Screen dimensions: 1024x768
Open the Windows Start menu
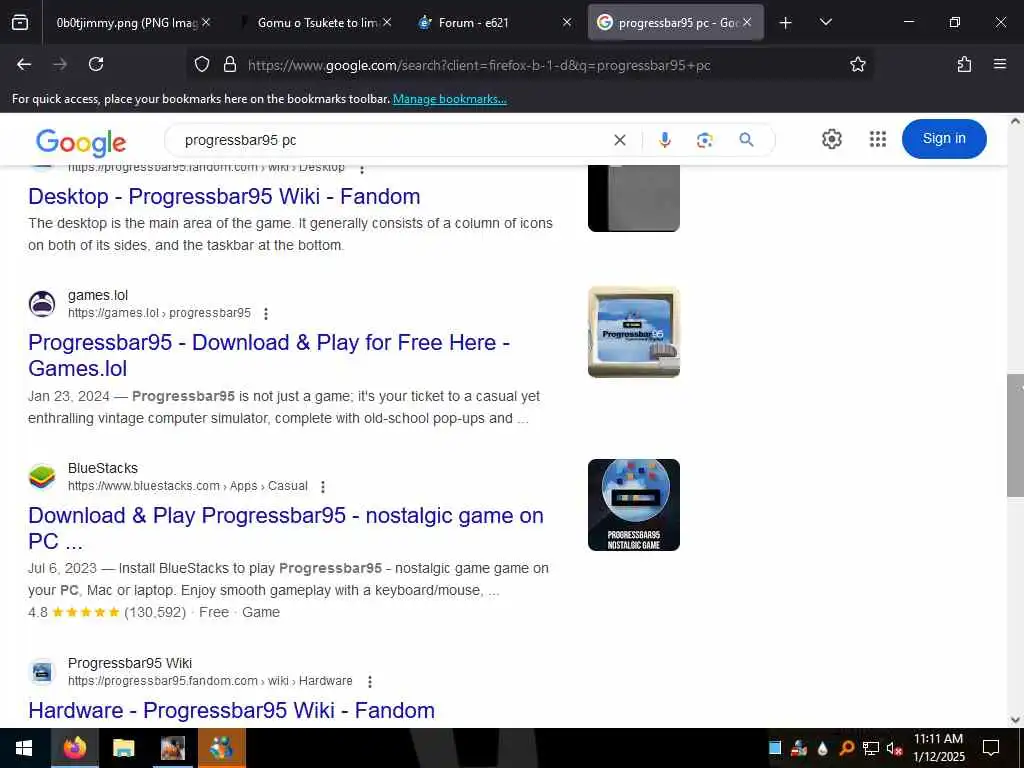24,748
